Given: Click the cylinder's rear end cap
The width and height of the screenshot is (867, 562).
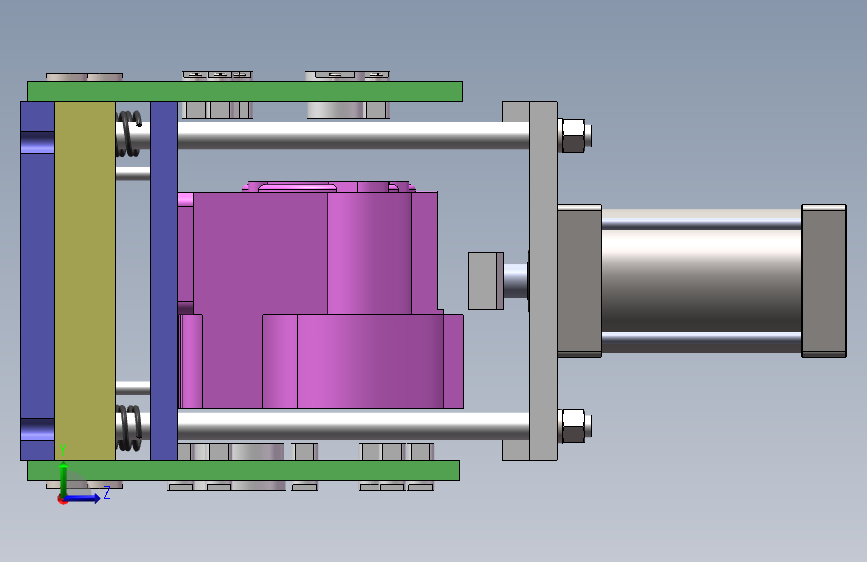Looking at the screenshot, I should (x=824, y=280).
